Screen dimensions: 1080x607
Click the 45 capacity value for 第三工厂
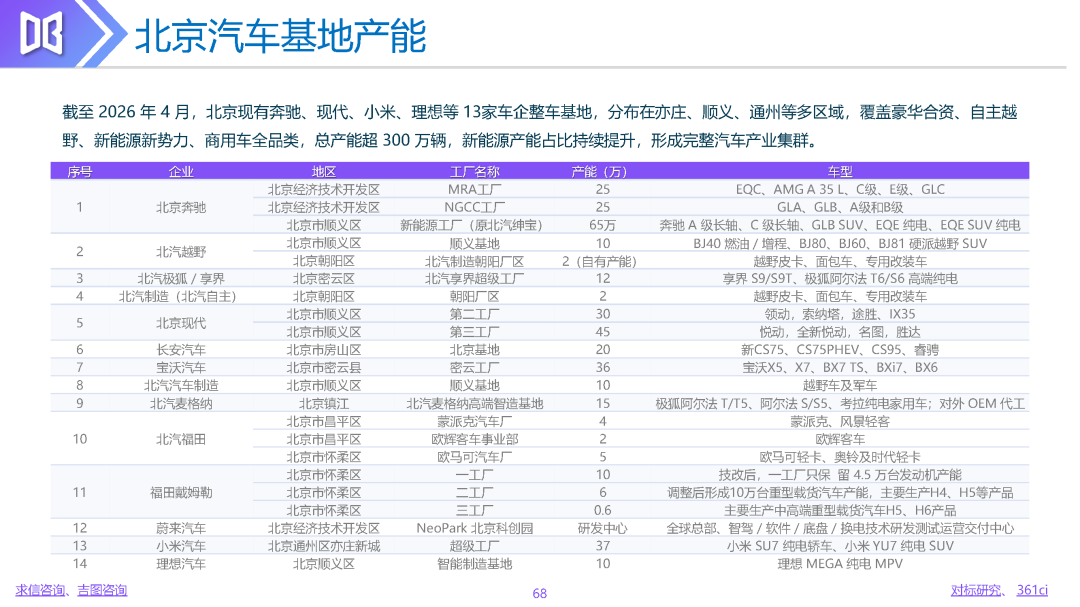(x=603, y=332)
